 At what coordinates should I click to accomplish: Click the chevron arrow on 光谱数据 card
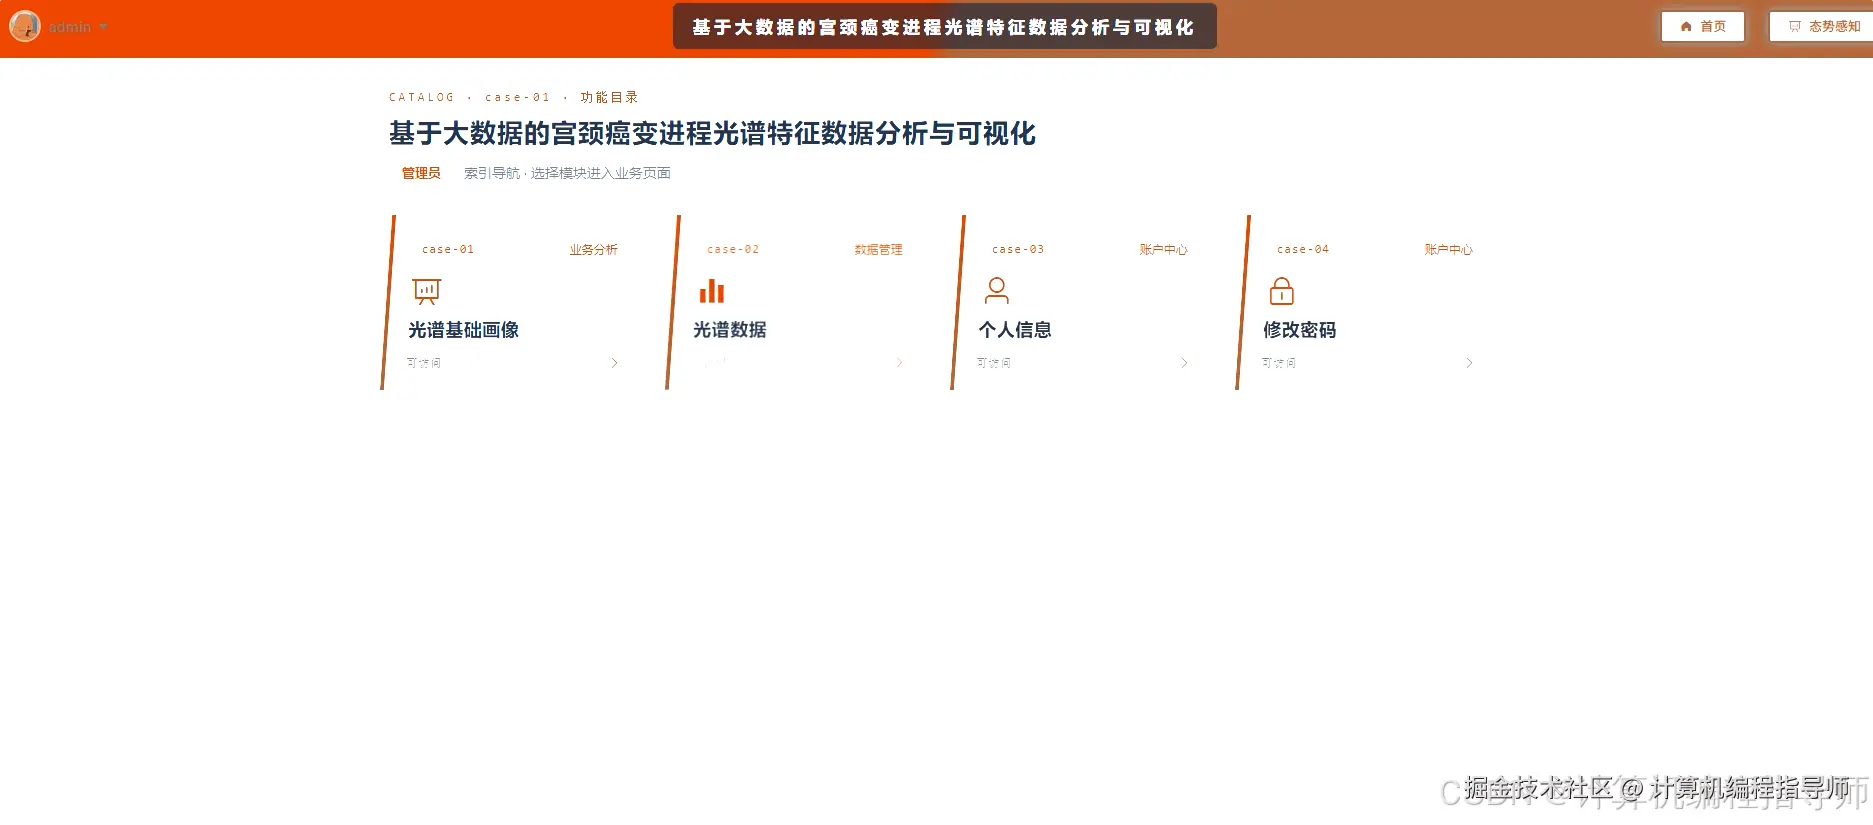click(x=899, y=363)
